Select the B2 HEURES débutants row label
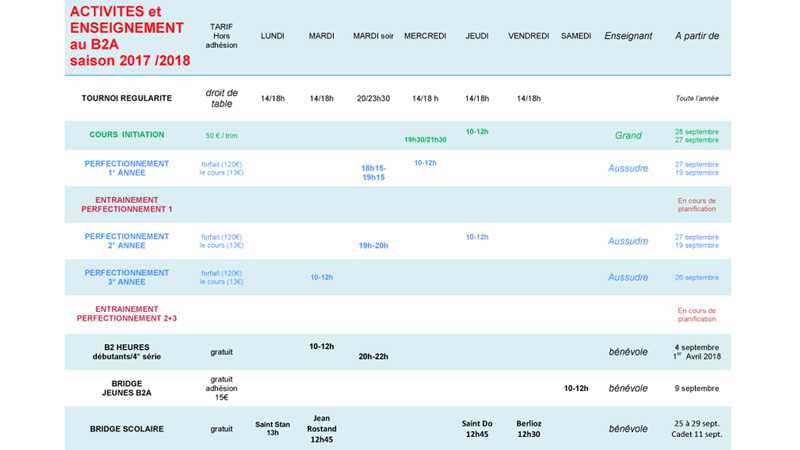 tap(127, 351)
